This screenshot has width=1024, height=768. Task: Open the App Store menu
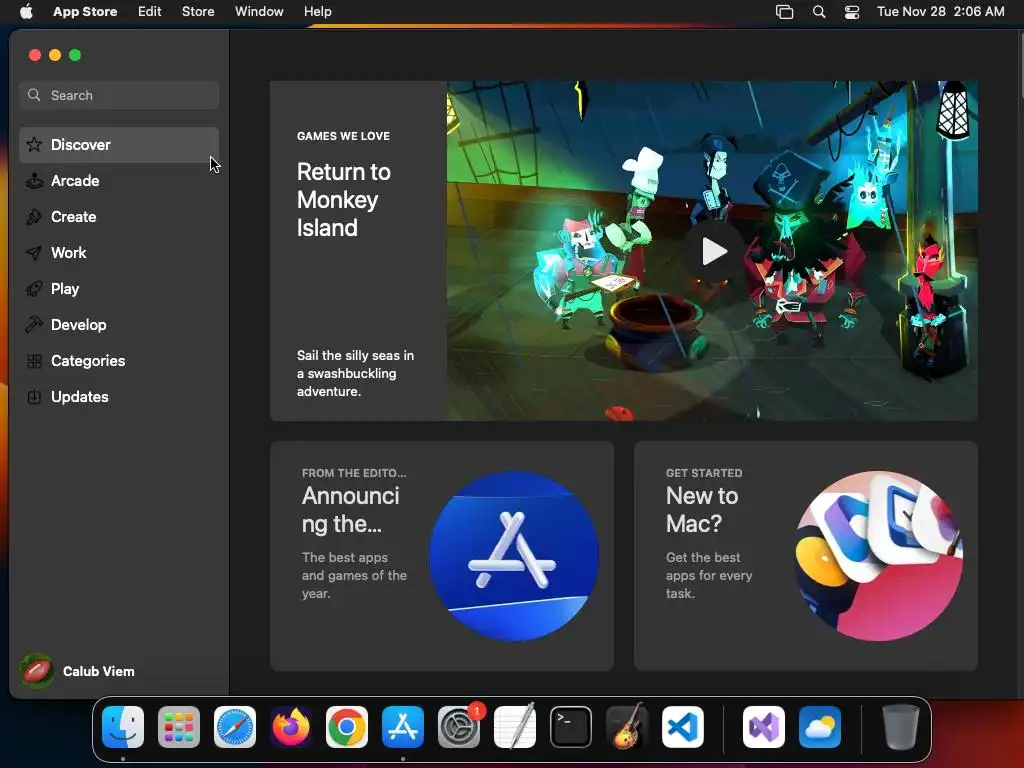pyautogui.click(x=85, y=12)
